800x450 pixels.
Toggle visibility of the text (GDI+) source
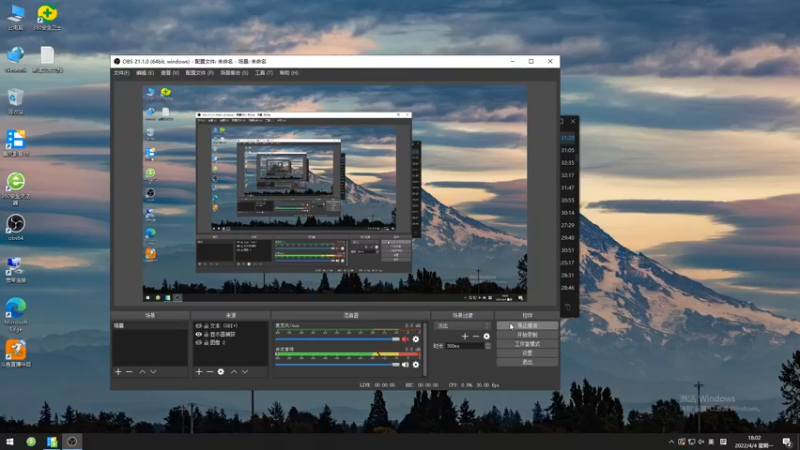[198, 326]
